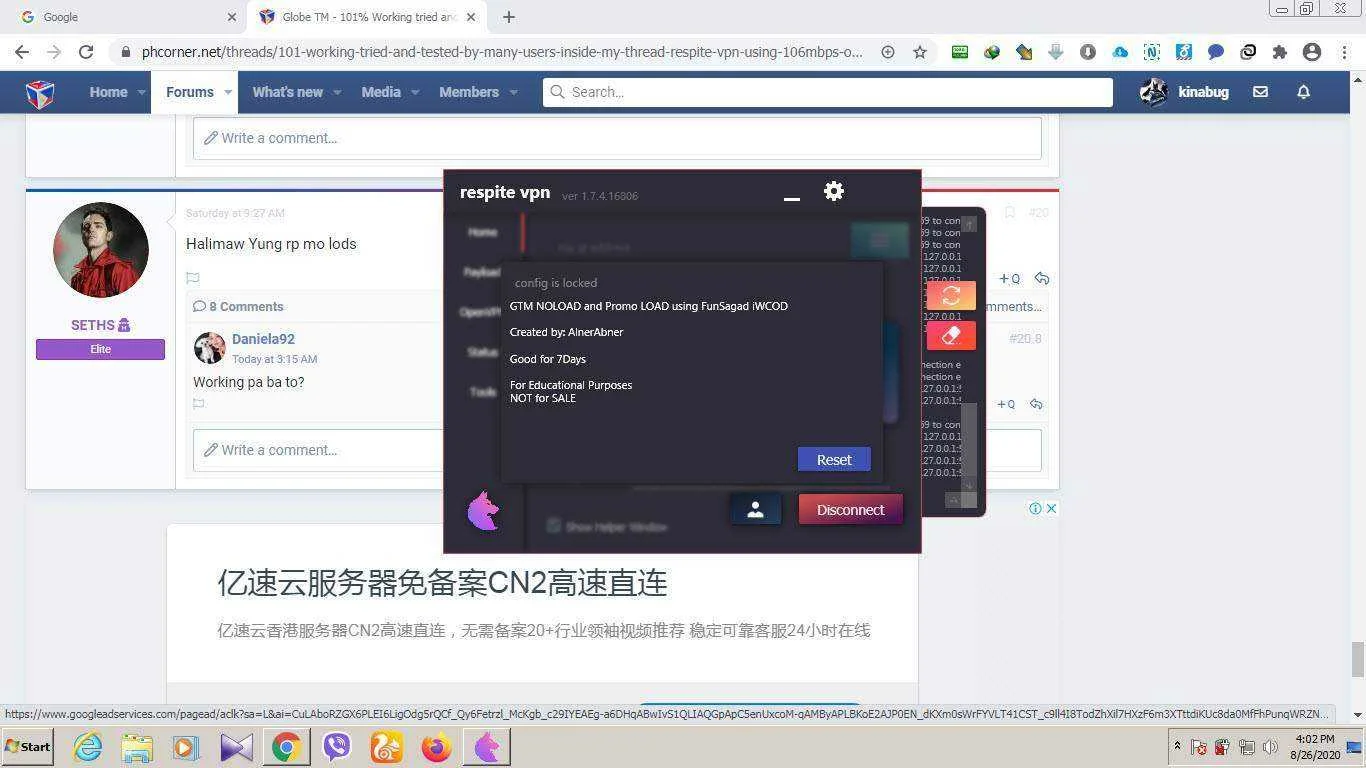The width and height of the screenshot is (1366, 768).
Task: Open File Explorer from taskbar
Action: [137, 747]
